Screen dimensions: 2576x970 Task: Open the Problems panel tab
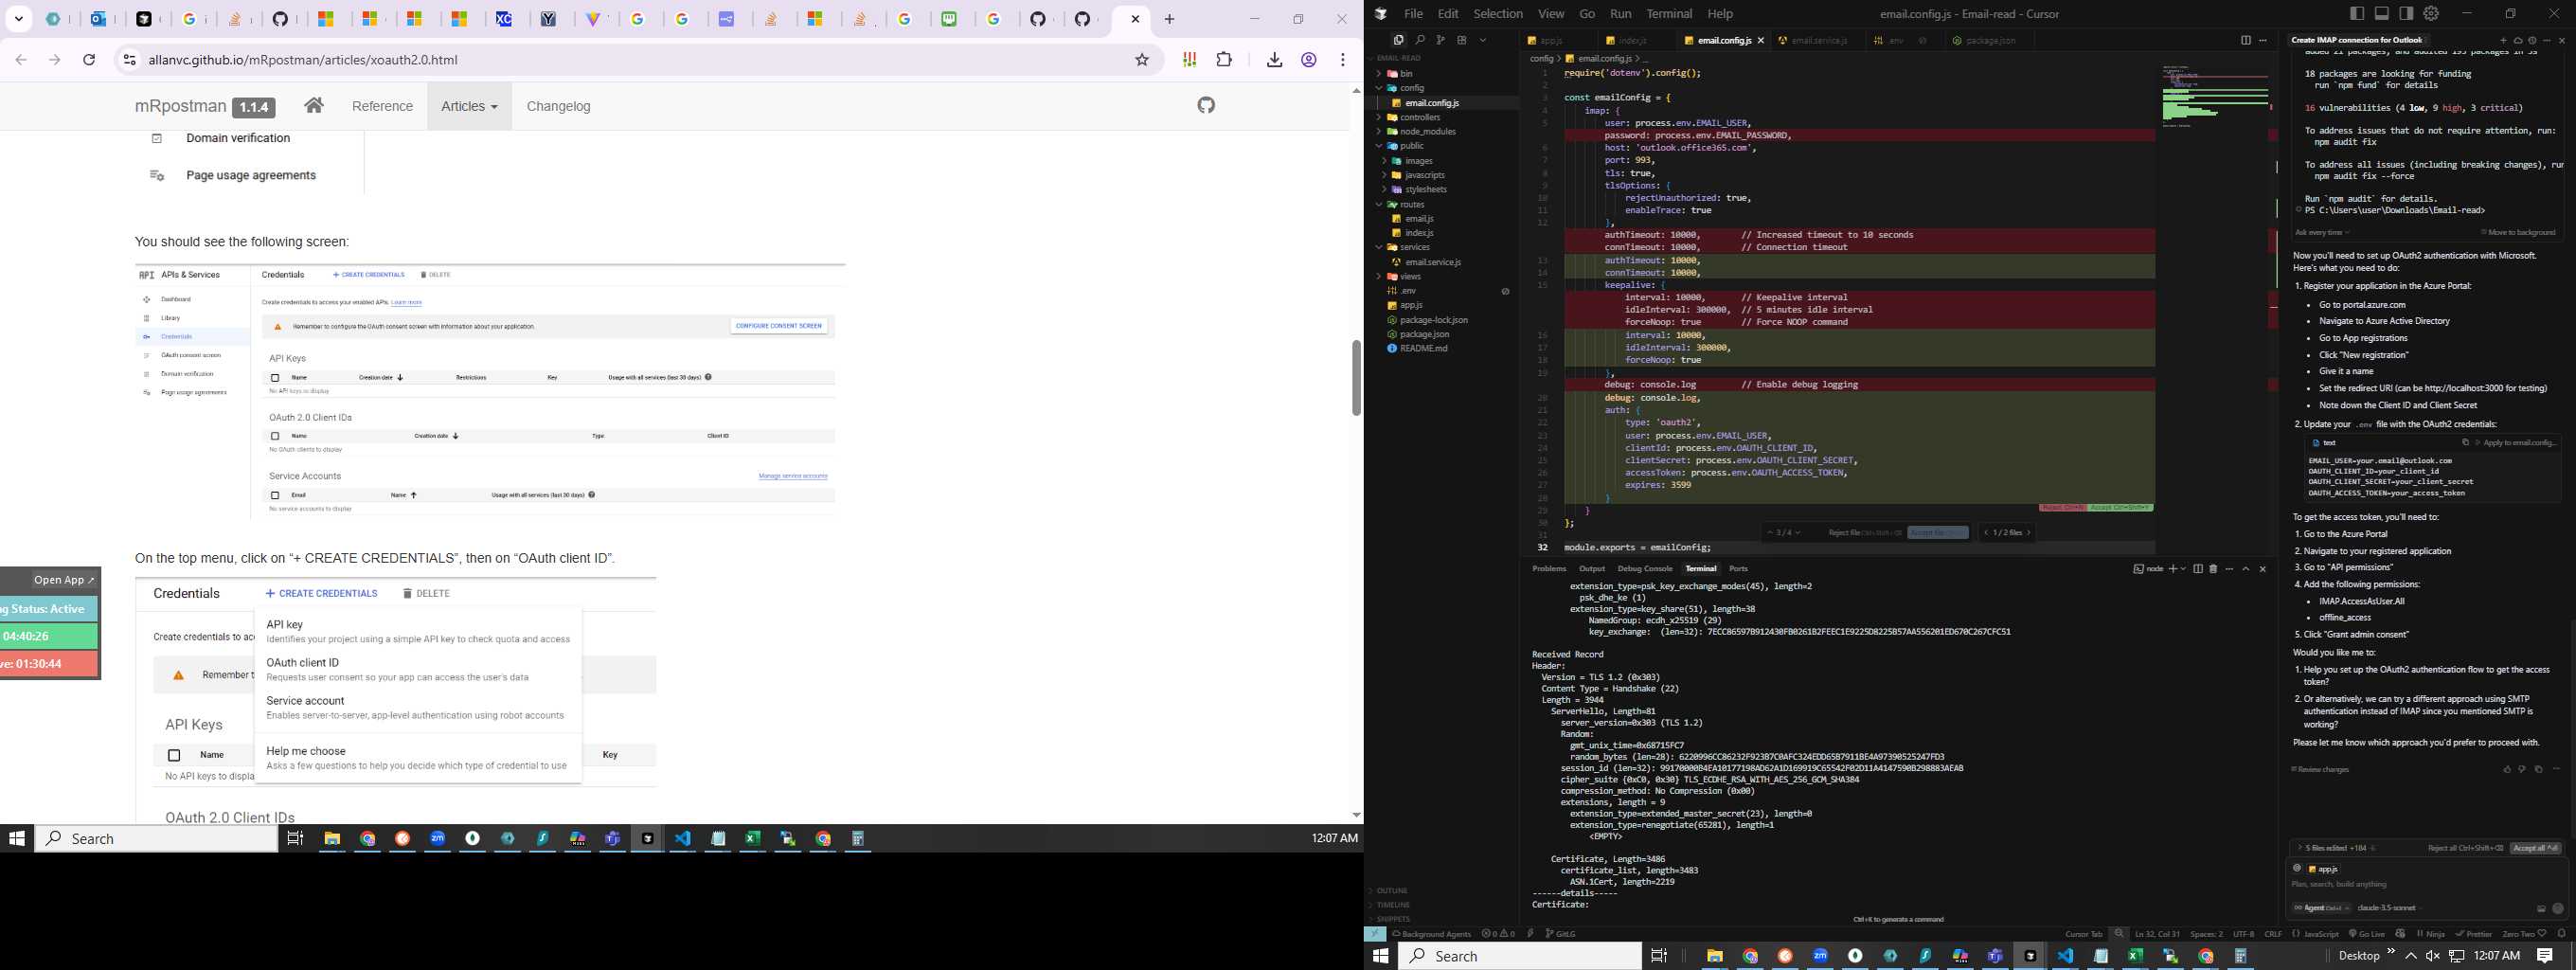1549,569
